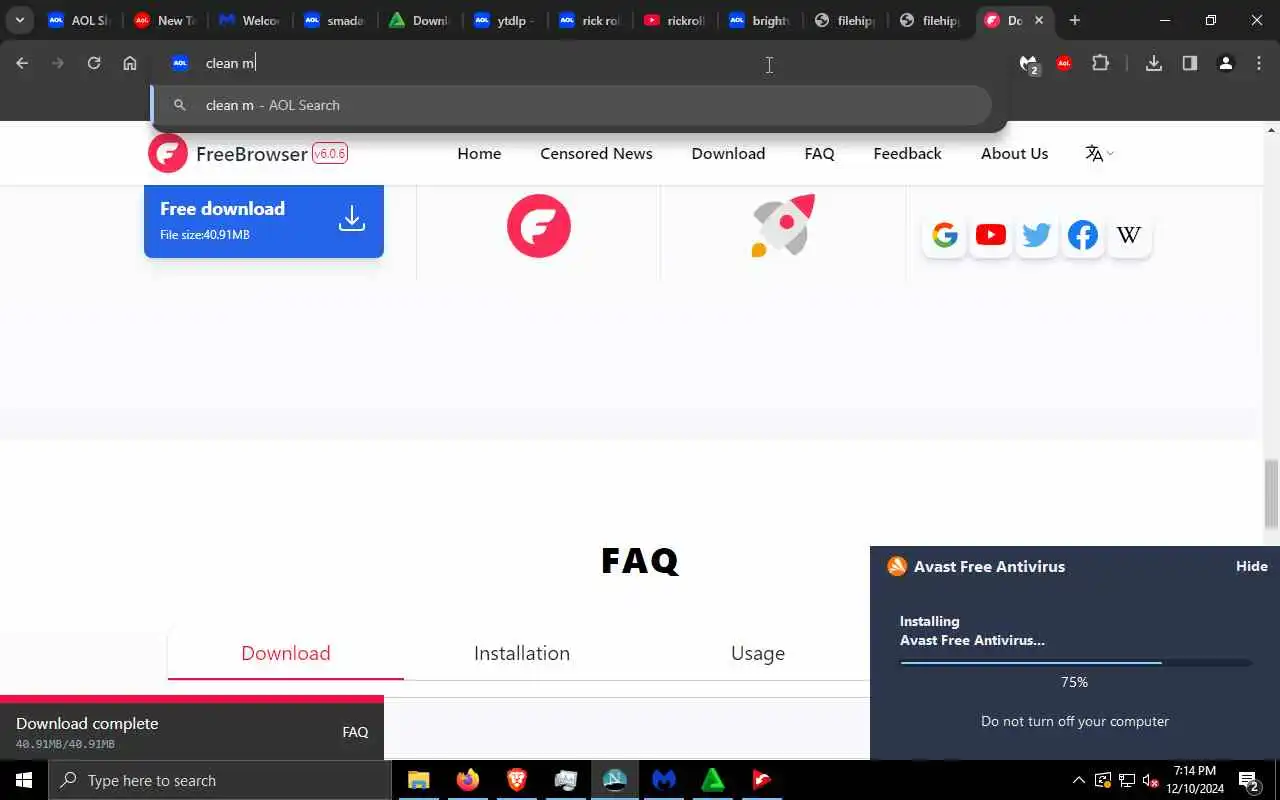1280x800 pixels.
Task: Click the Facebook icon
Action: coord(1083,235)
